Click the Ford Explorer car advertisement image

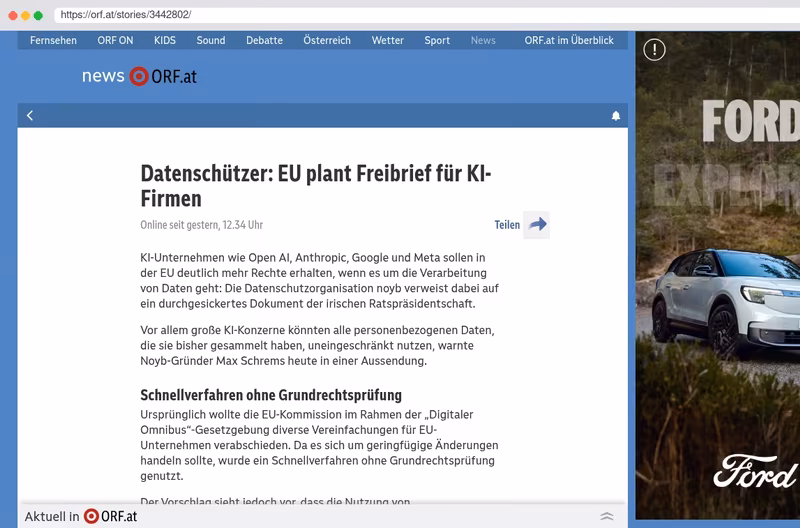pos(718,275)
